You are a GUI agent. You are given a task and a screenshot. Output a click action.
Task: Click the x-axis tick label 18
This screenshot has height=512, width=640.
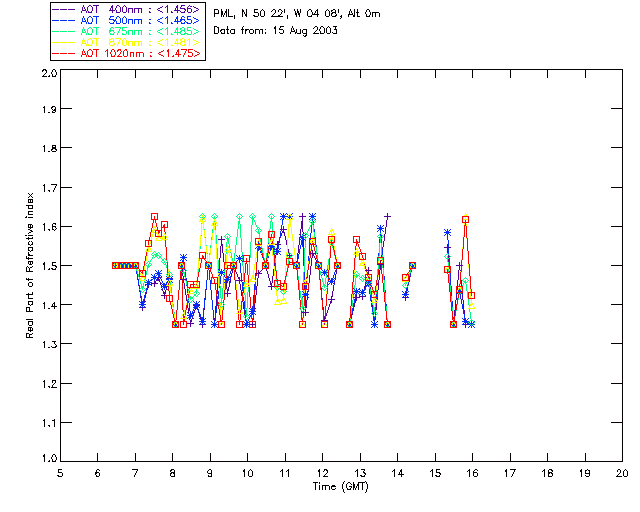[x=547, y=473]
